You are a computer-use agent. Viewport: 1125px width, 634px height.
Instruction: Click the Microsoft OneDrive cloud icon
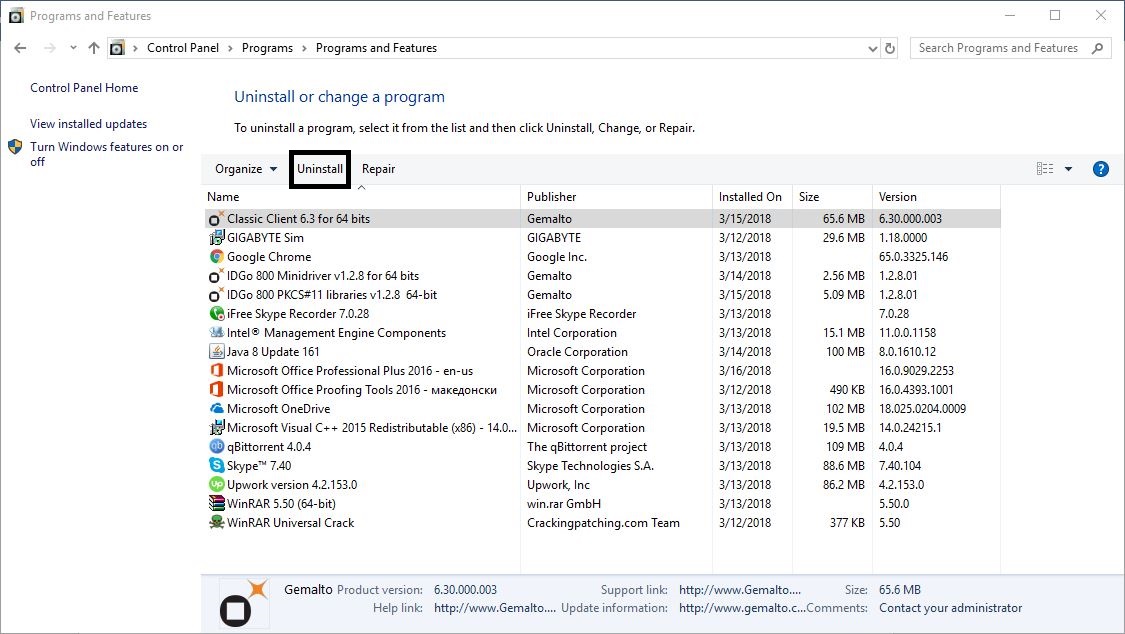pyautogui.click(x=216, y=408)
